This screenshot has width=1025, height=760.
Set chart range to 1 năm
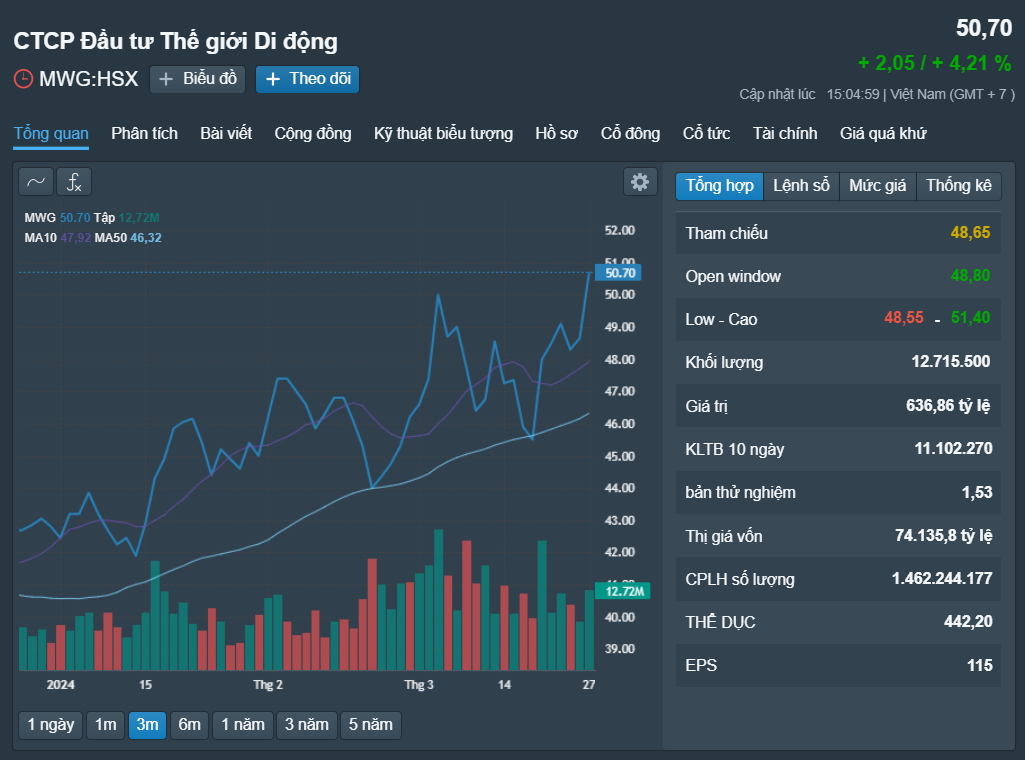(243, 725)
